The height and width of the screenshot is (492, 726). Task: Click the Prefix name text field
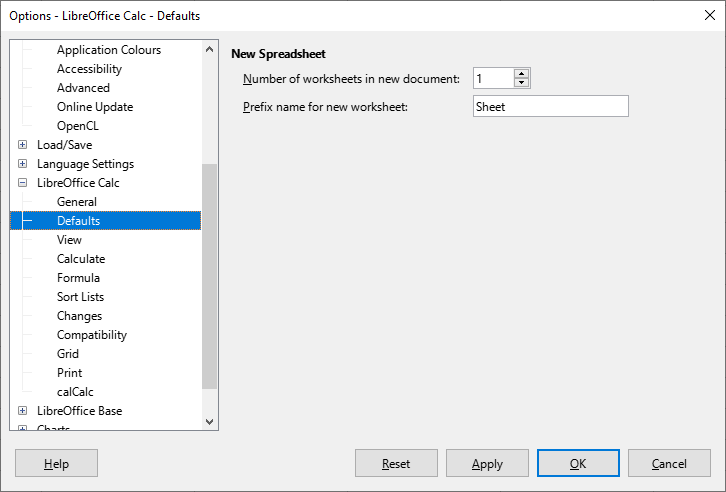(x=551, y=106)
